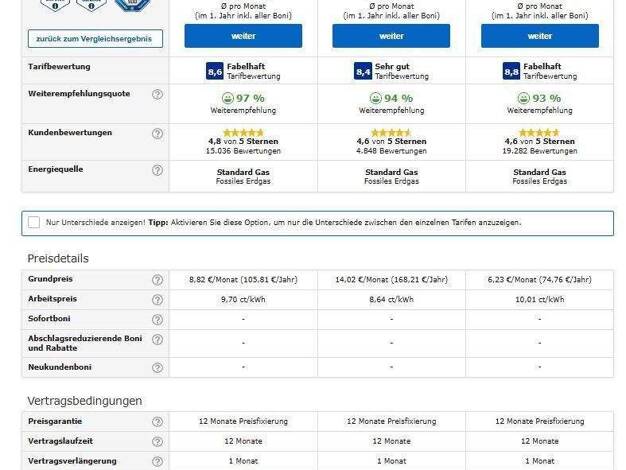Click the 19.282 Bewertungen star rating
This screenshot has height=470, width=626.
click(x=539, y=132)
